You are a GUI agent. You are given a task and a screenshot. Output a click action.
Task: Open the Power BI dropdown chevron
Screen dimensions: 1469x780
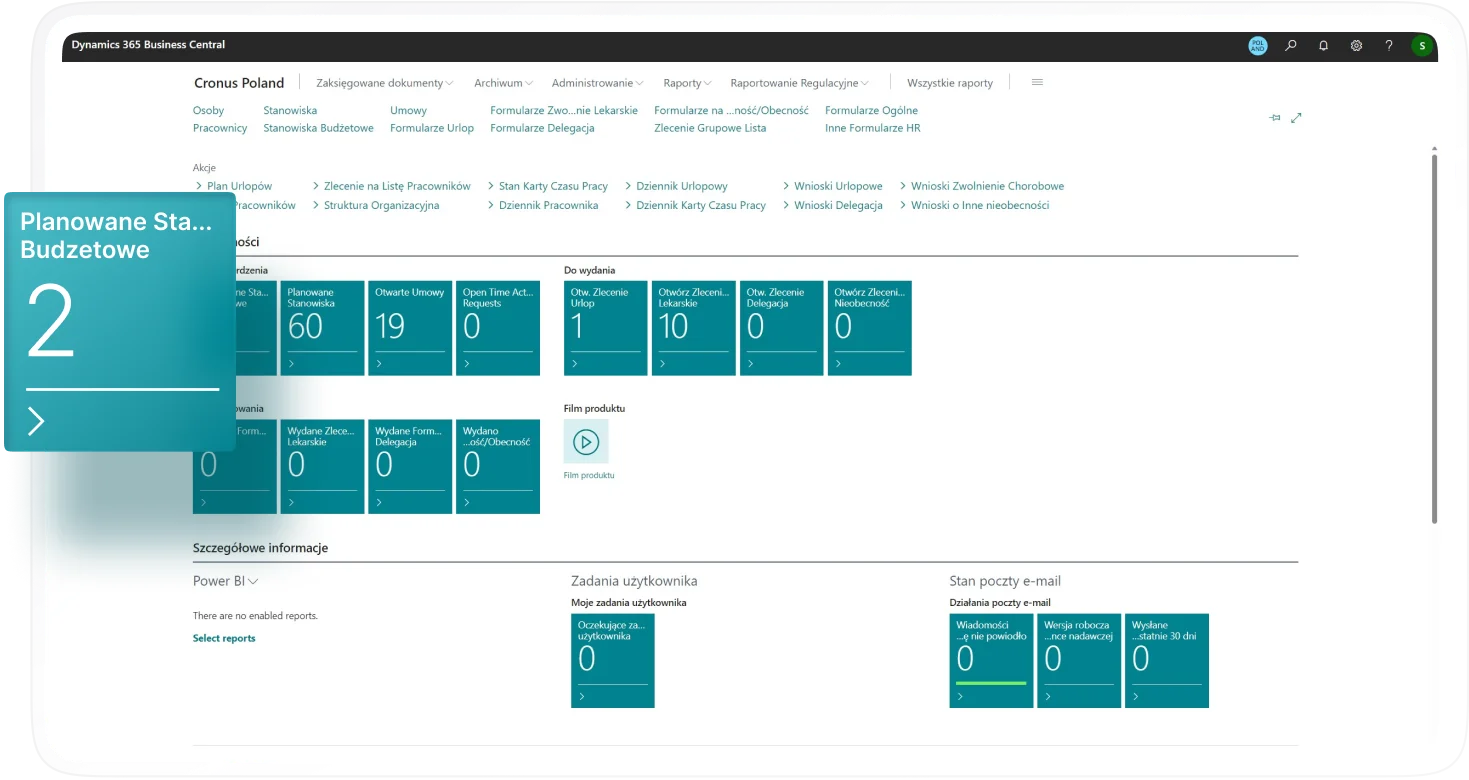[x=253, y=581]
